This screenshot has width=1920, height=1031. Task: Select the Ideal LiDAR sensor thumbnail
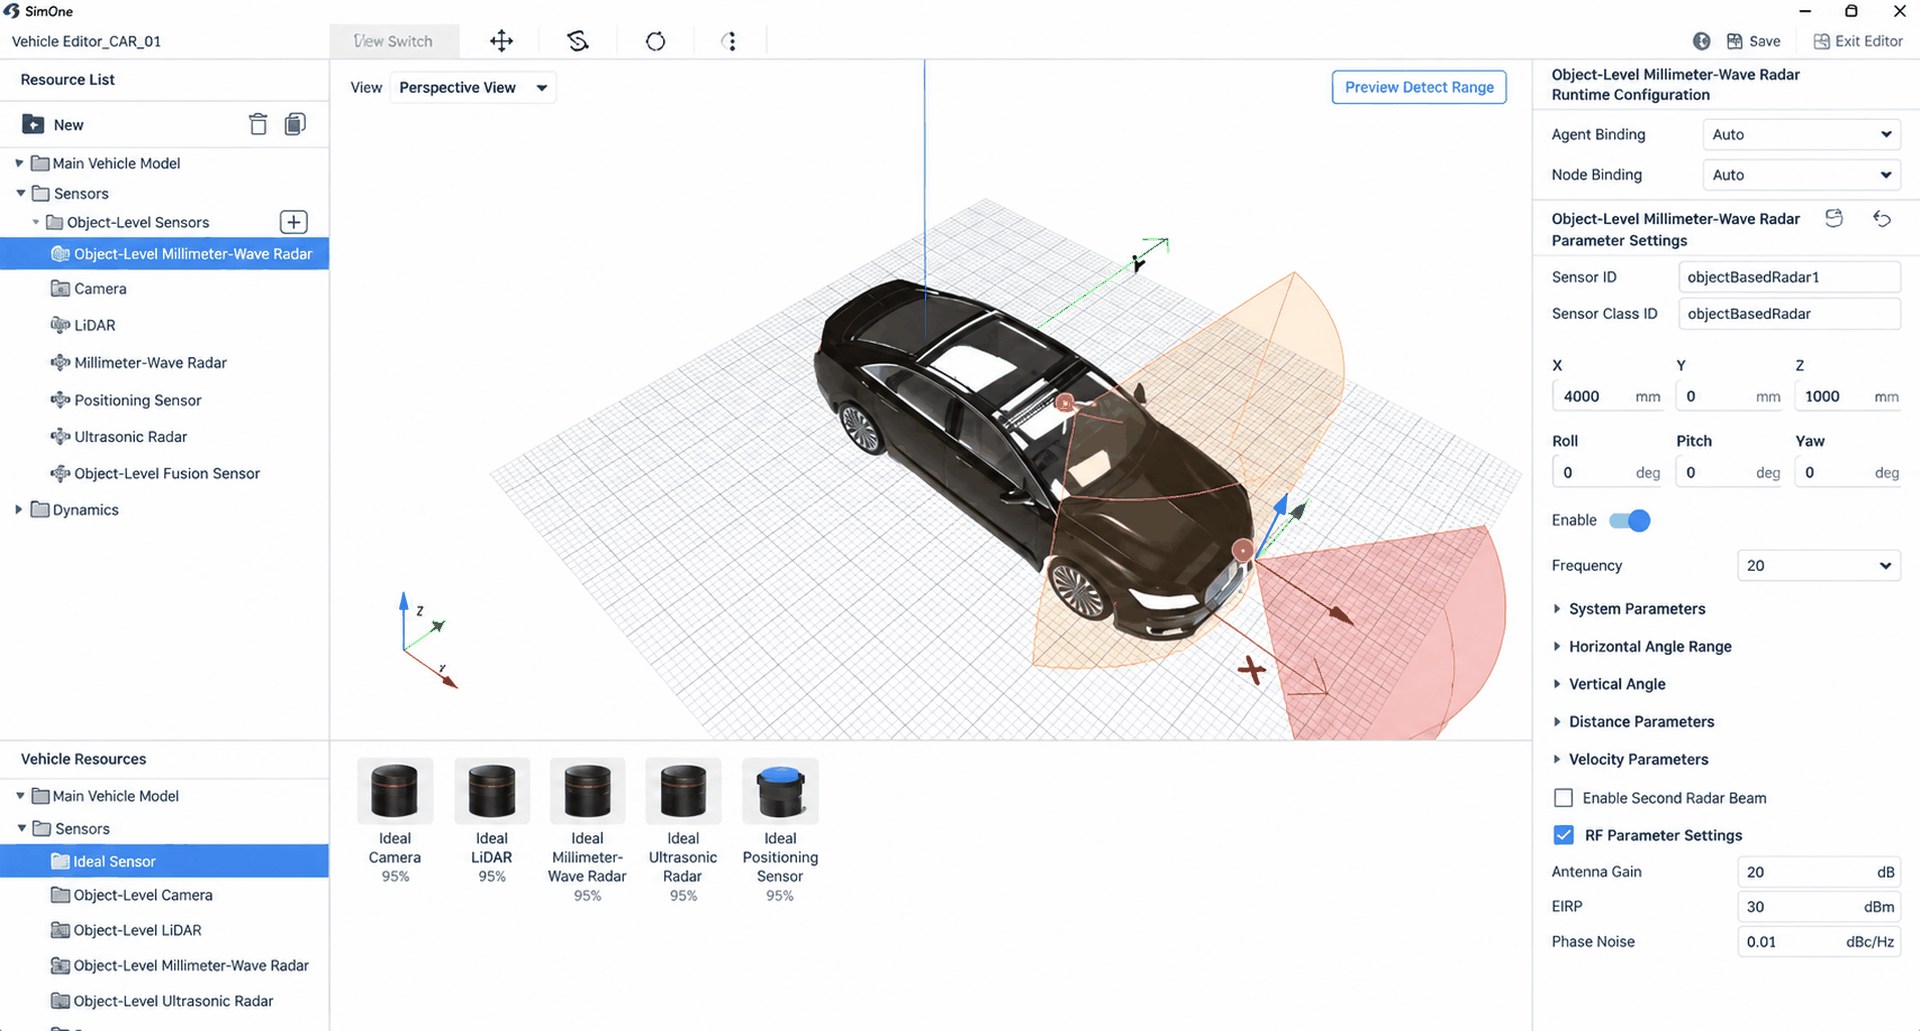[491, 792]
